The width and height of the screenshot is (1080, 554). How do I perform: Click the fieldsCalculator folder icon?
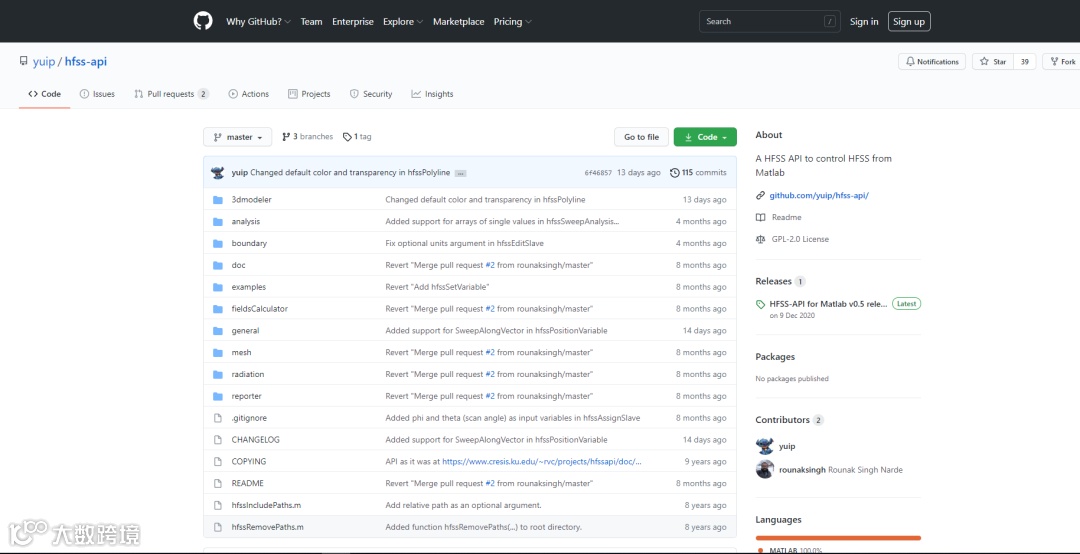coord(218,309)
